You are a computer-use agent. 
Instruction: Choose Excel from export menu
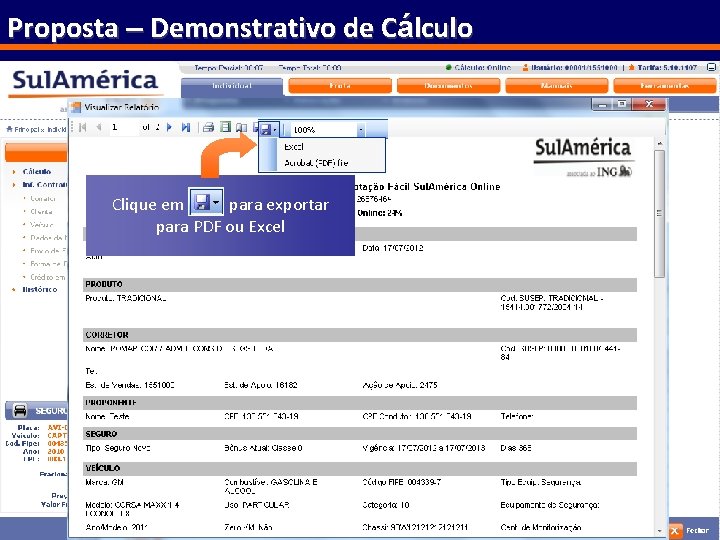point(294,147)
